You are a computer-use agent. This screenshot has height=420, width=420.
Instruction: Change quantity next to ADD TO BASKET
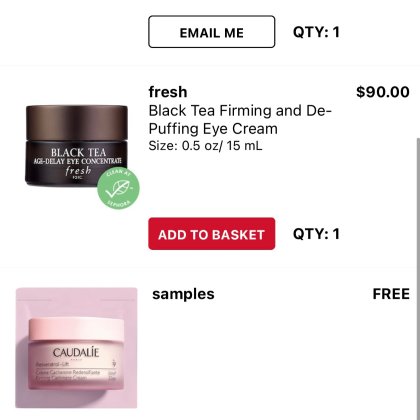316,234
